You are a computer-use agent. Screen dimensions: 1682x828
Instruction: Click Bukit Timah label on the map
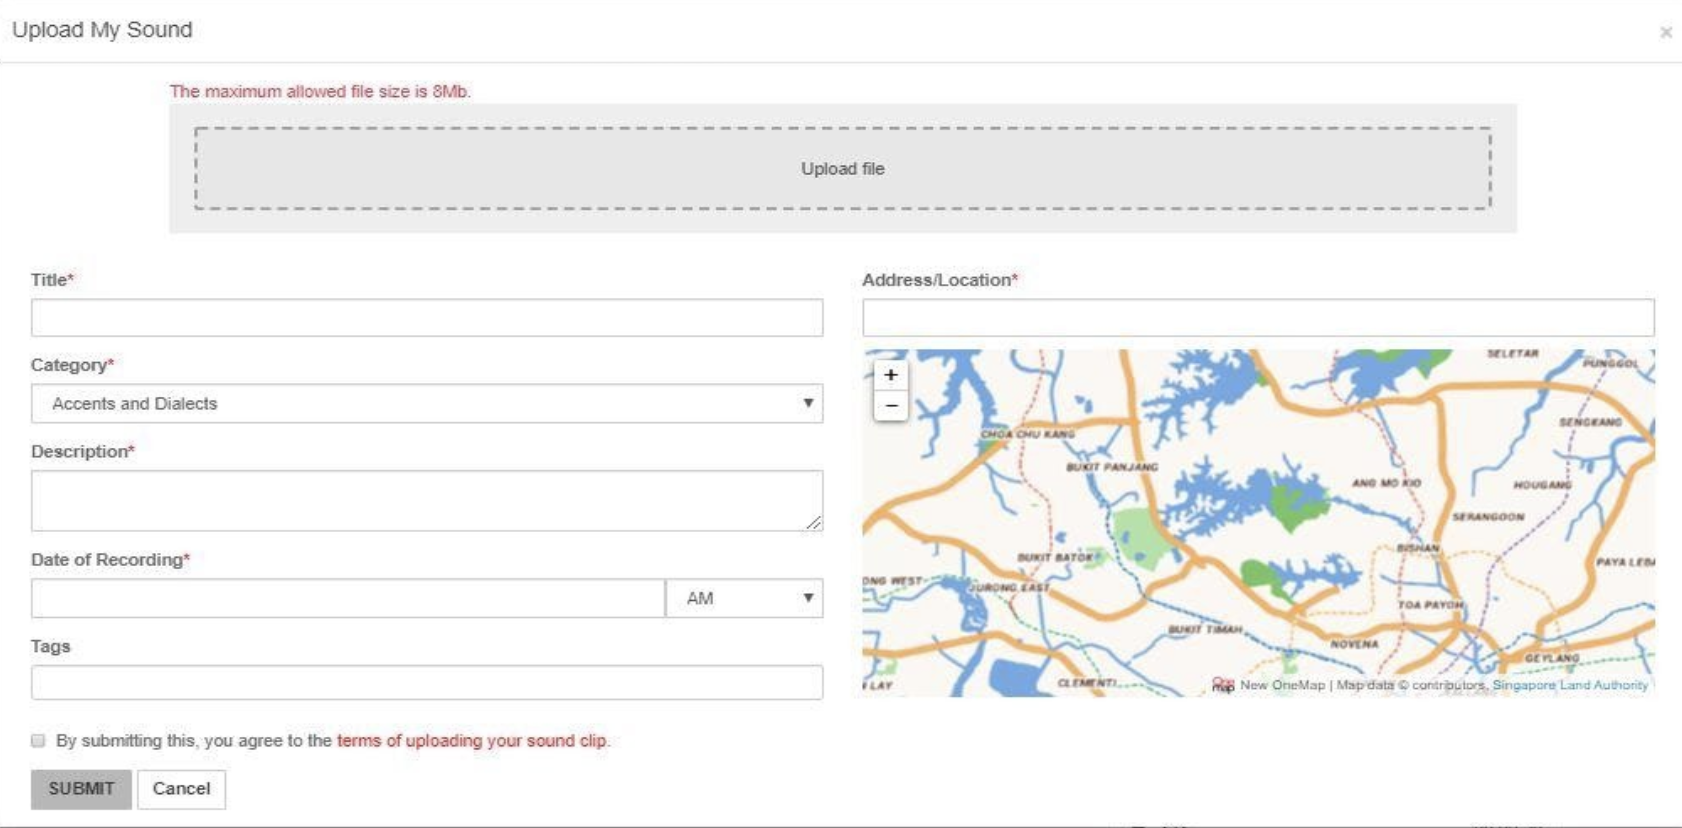(1205, 630)
